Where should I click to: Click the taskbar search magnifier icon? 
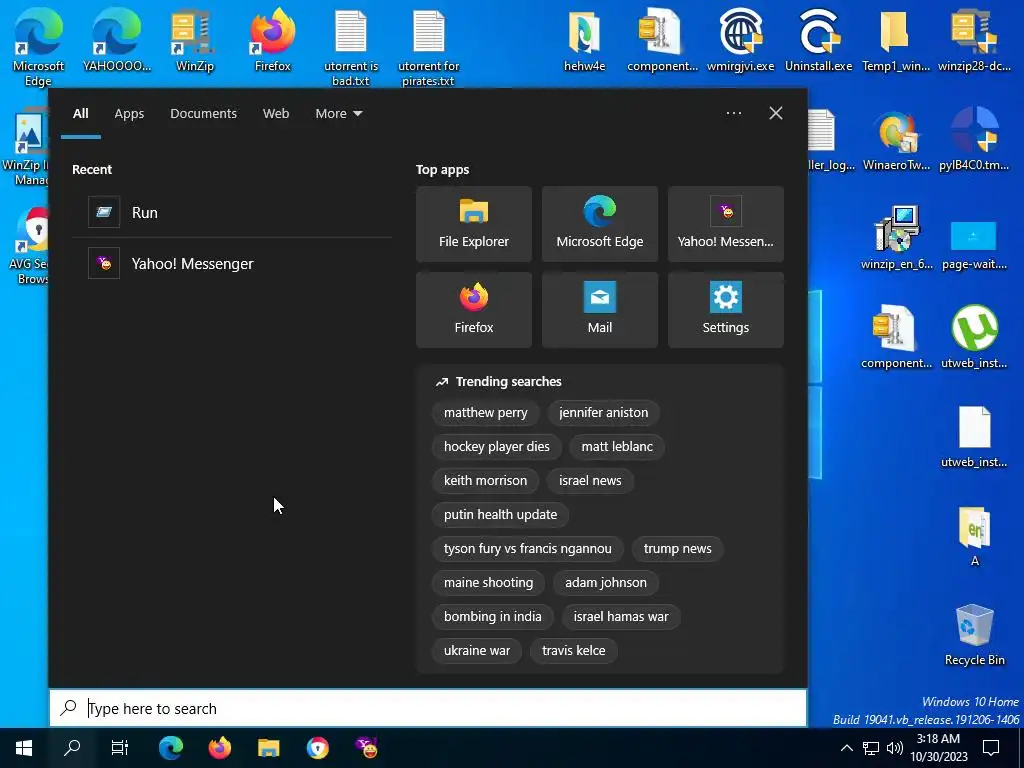(72, 748)
